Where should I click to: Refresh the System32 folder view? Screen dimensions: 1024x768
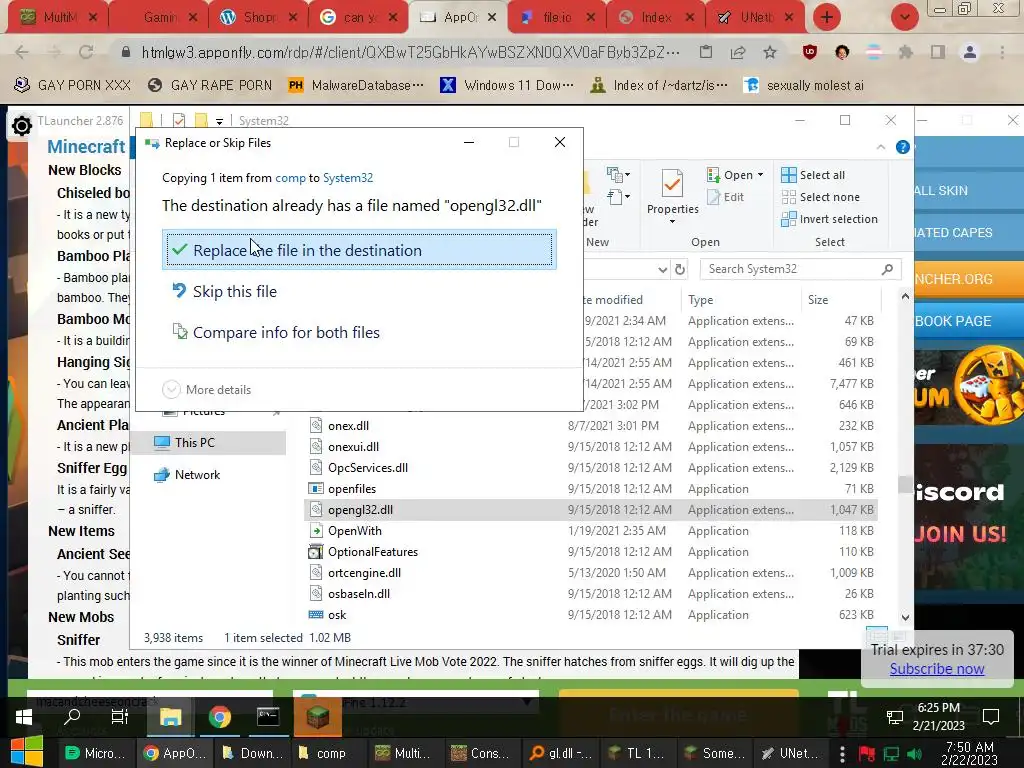pyautogui.click(x=680, y=269)
